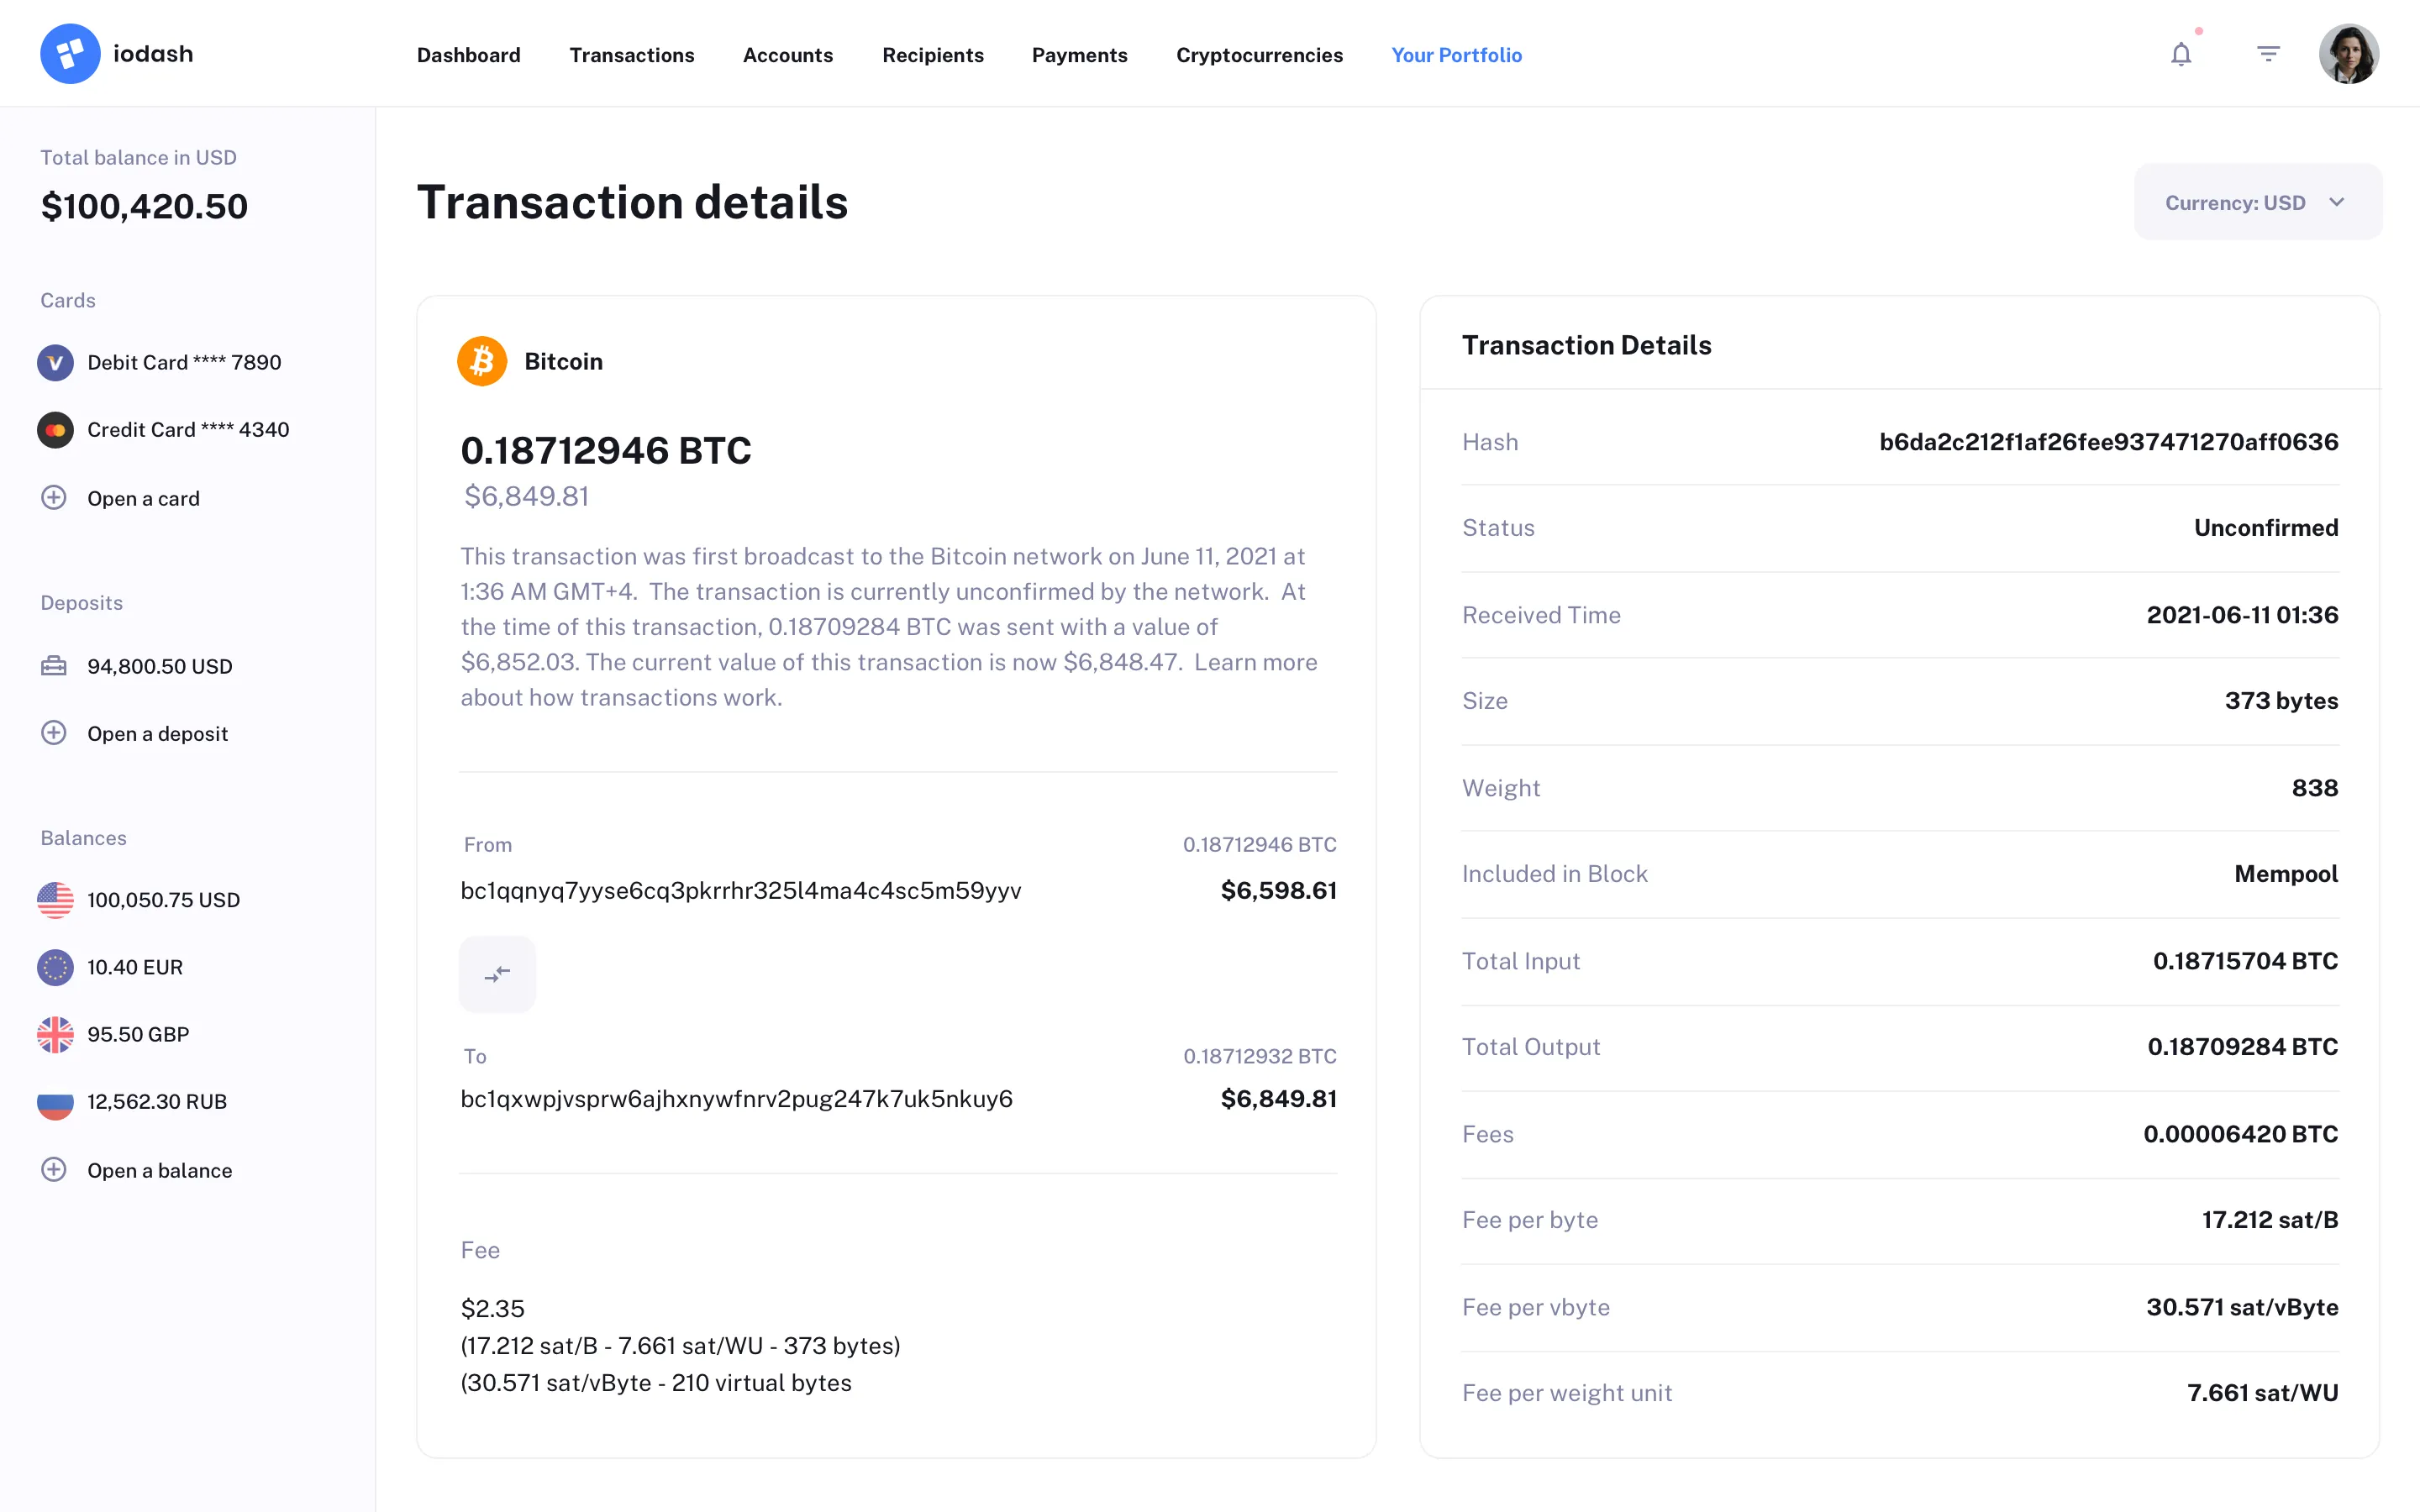Open the Cryptocurrencies menu item

tap(1259, 55)
